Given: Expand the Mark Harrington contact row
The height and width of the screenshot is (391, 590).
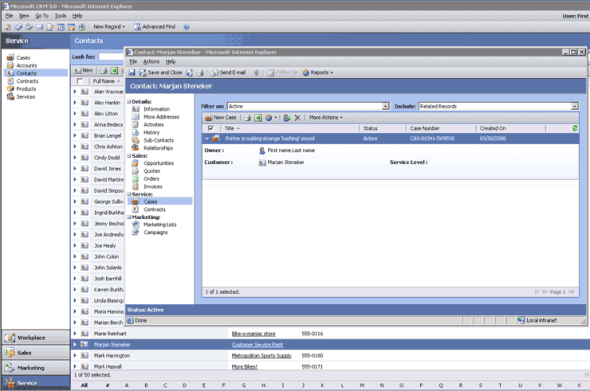Looking at the screenshot, I should [75, 356].
